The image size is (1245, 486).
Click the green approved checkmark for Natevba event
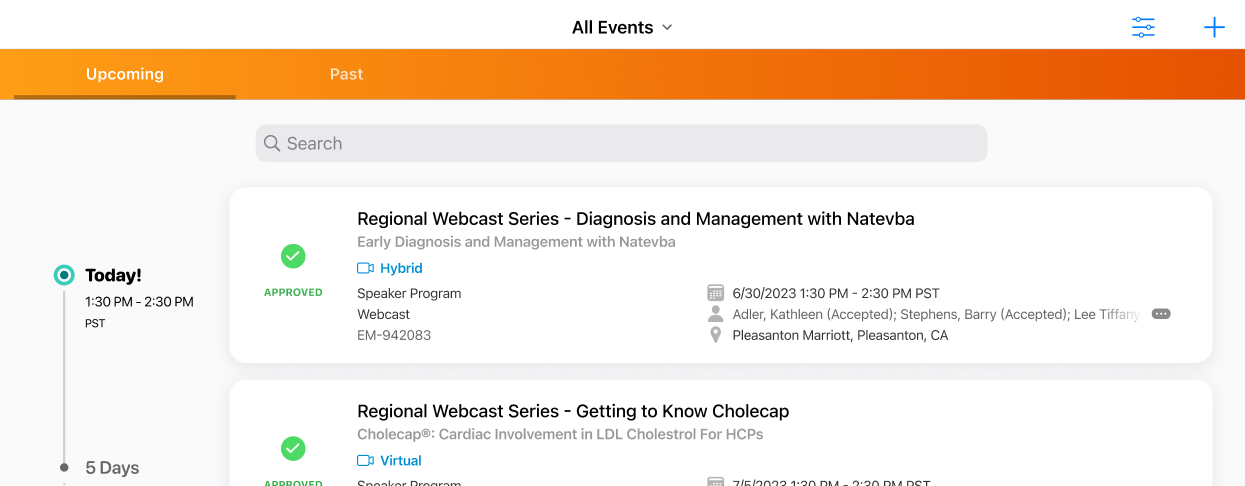click(x=293, y=257)
